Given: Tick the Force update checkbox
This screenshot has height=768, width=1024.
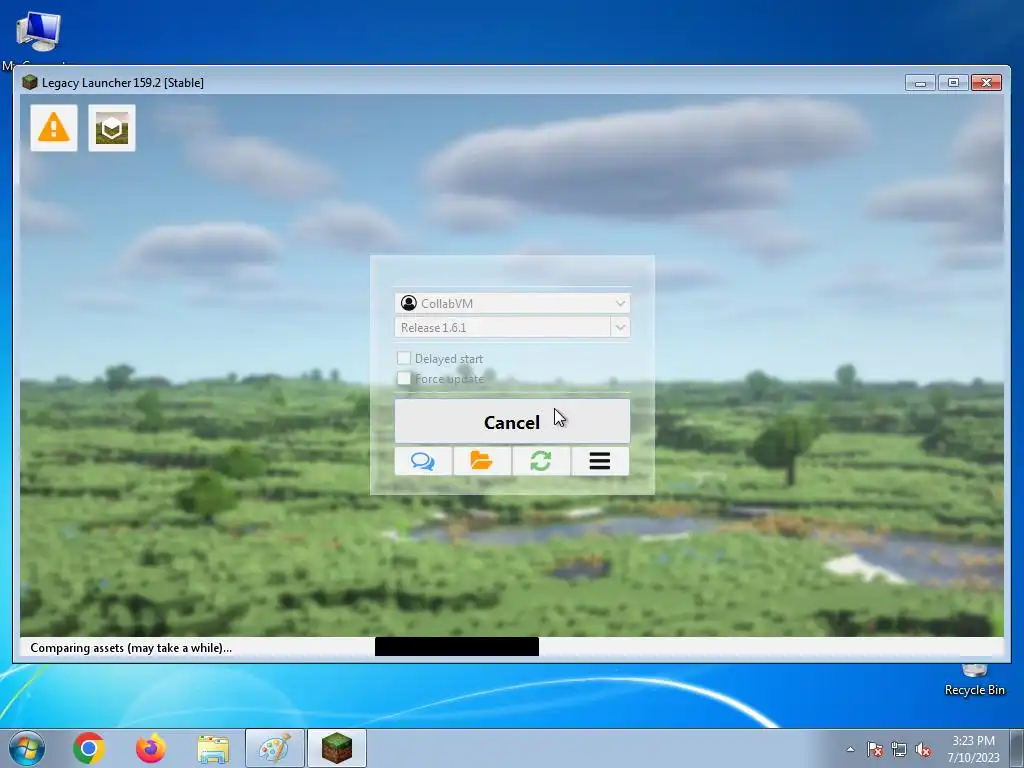Looking at the screenshot, I should (x=404, y=378).
